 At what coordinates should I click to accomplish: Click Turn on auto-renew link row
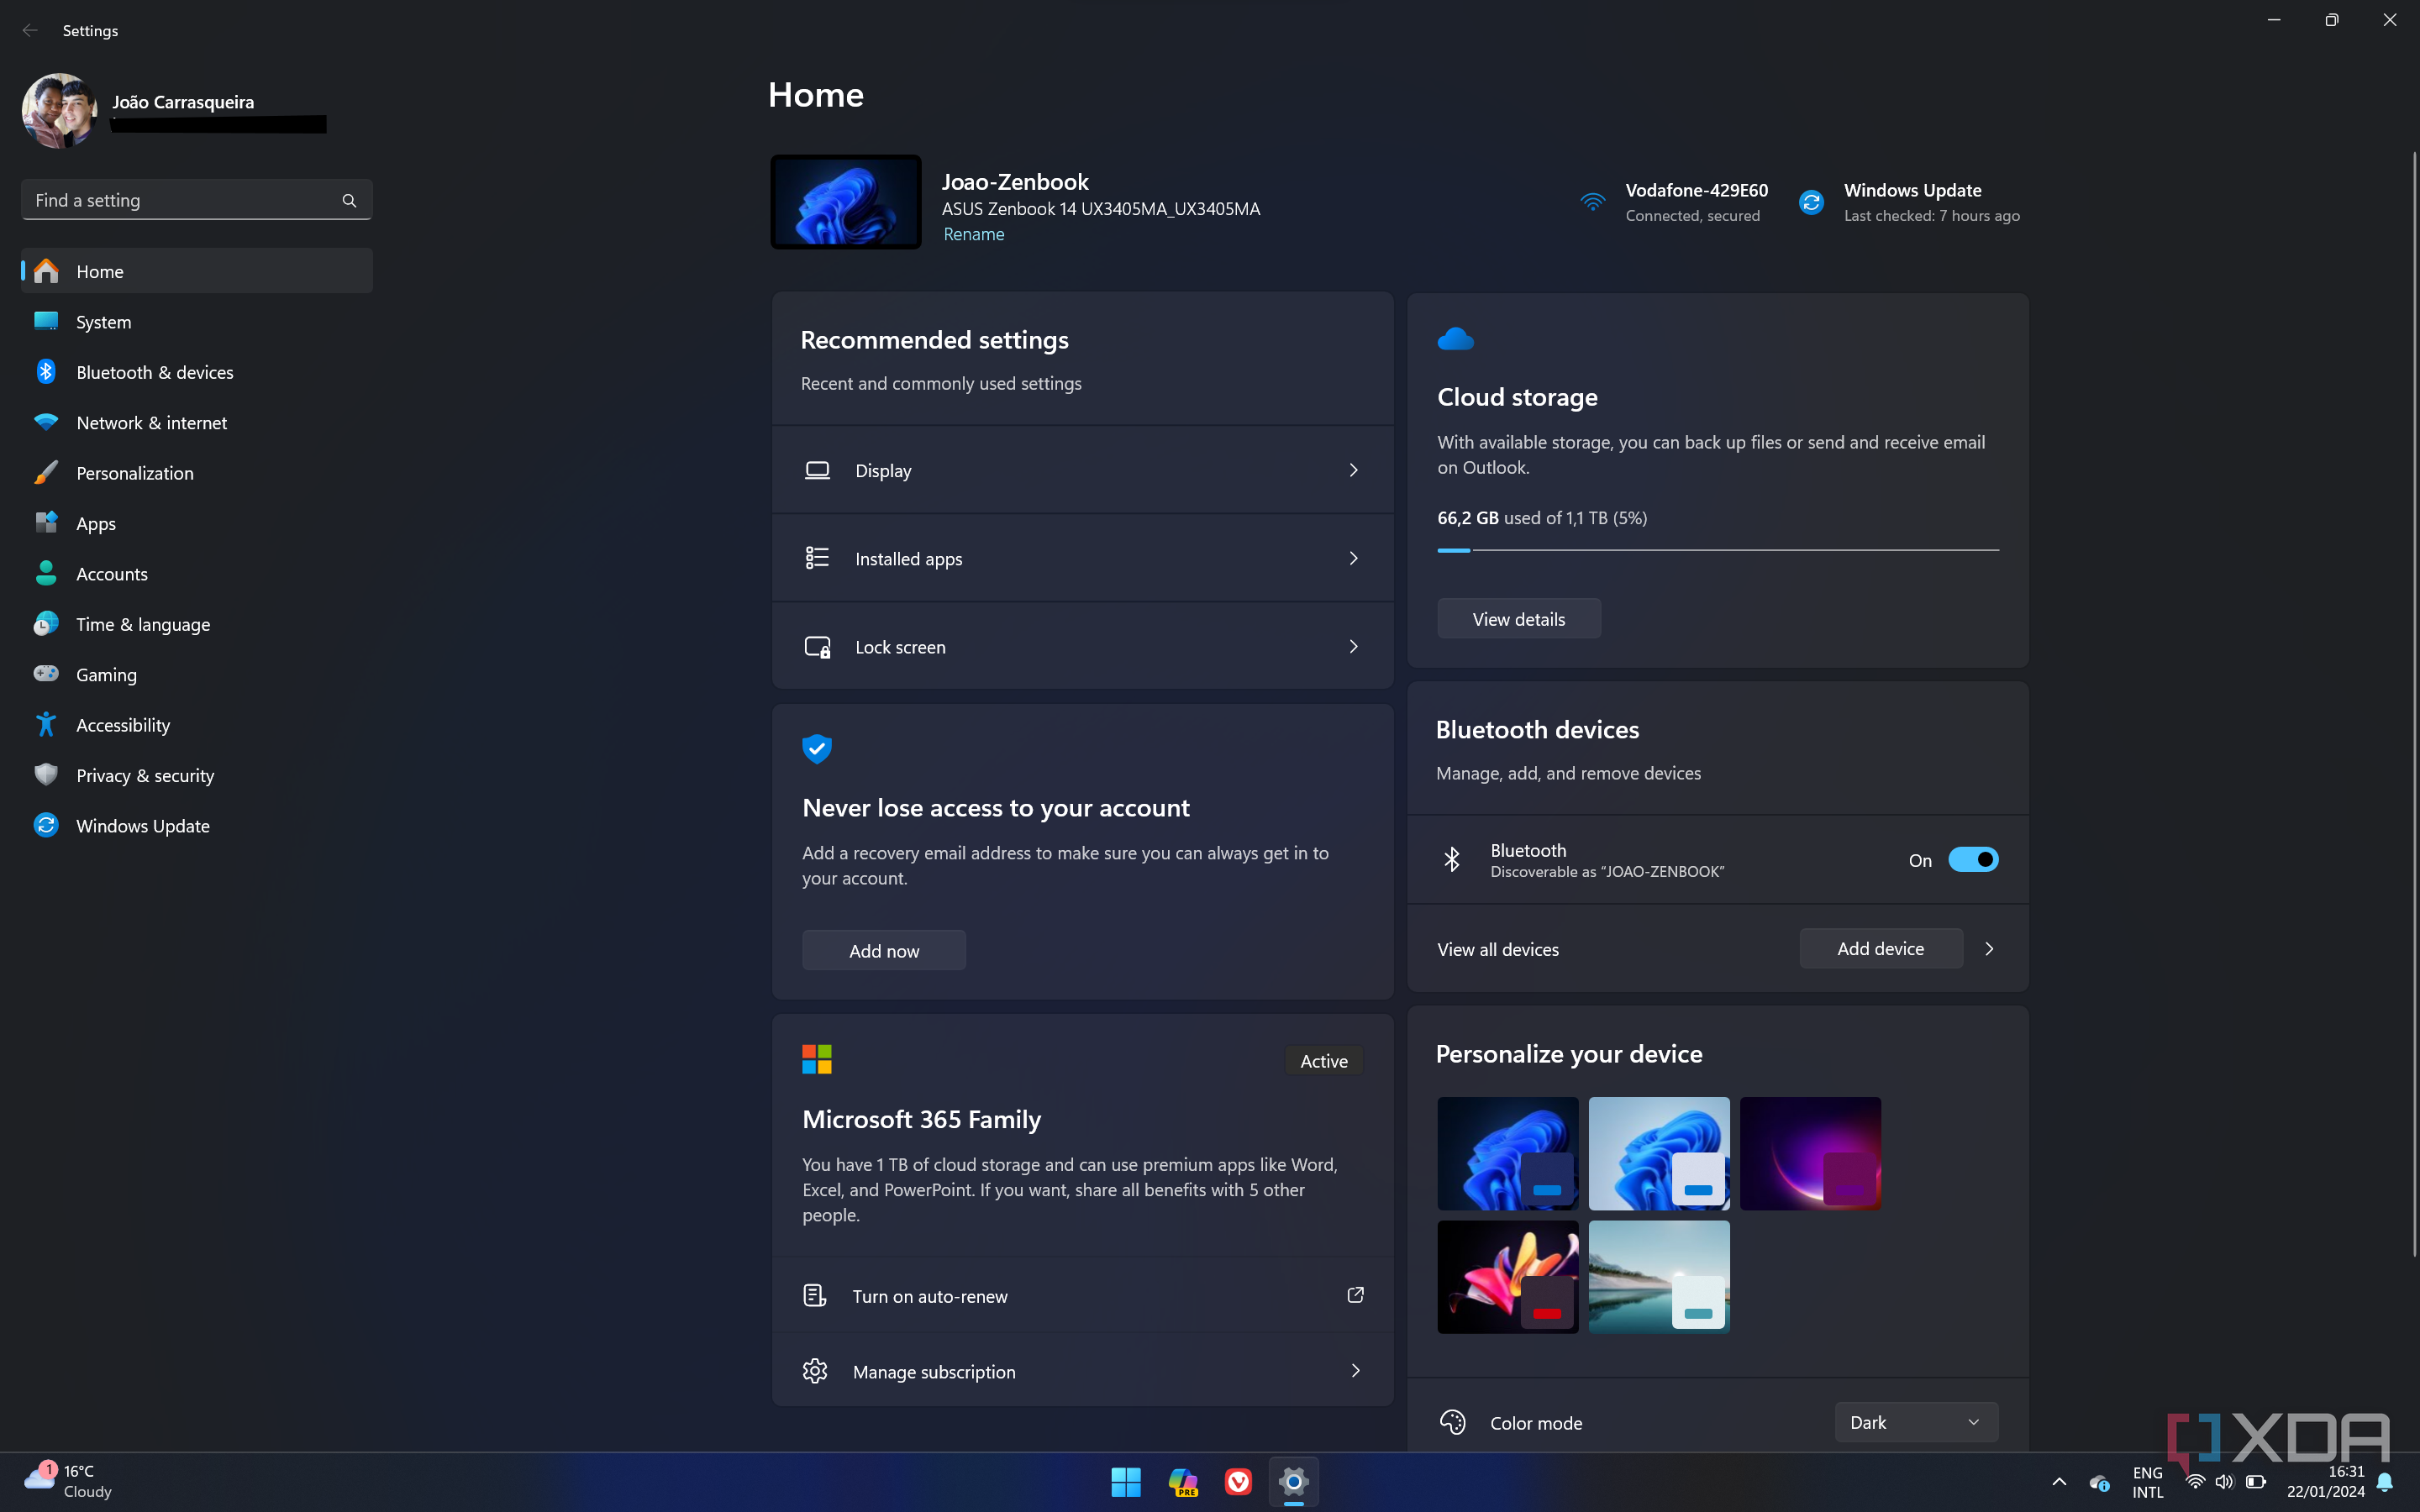pyautogui.click(x=1082, y=1296)
